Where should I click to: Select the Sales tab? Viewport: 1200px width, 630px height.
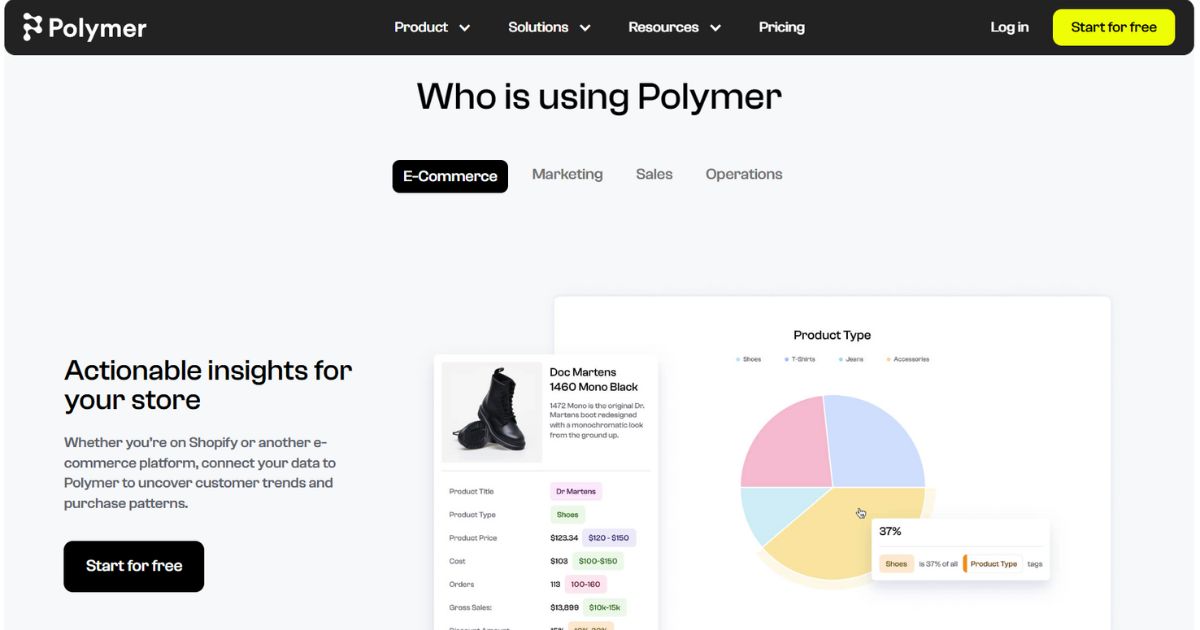654,174
